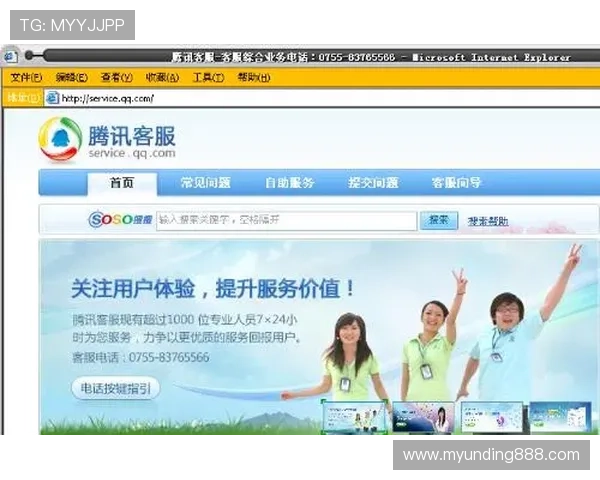Click the 搜索 button

[439, 220]
